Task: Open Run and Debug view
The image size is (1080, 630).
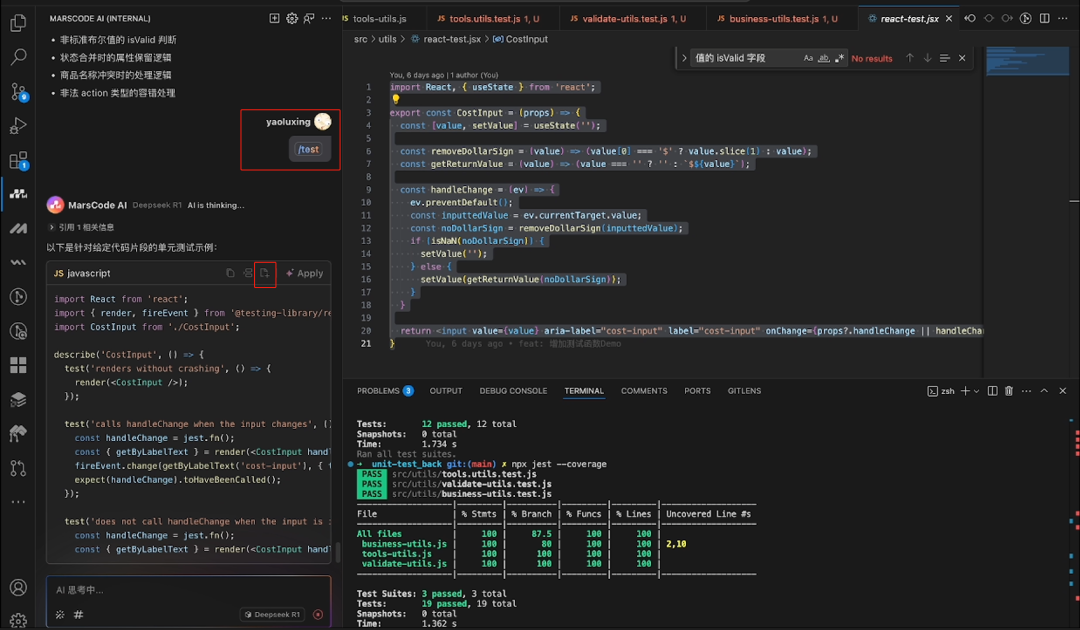Action: click(18, 126)
